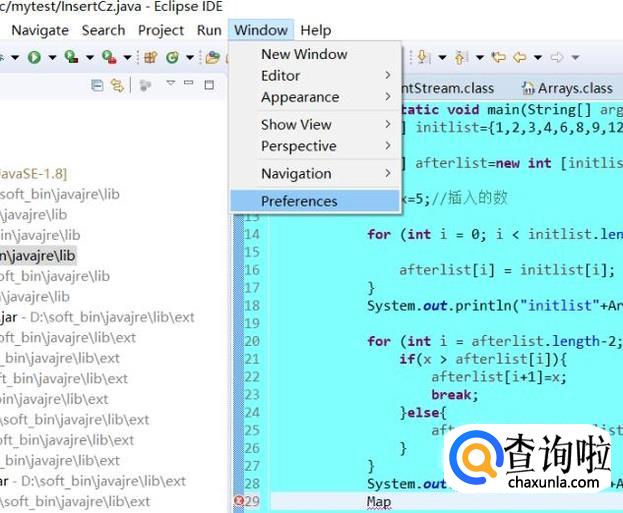The width and height of the screenshot is (623, 513).
Task: Minimize the Package Explorer view
Action: [189, 83]
